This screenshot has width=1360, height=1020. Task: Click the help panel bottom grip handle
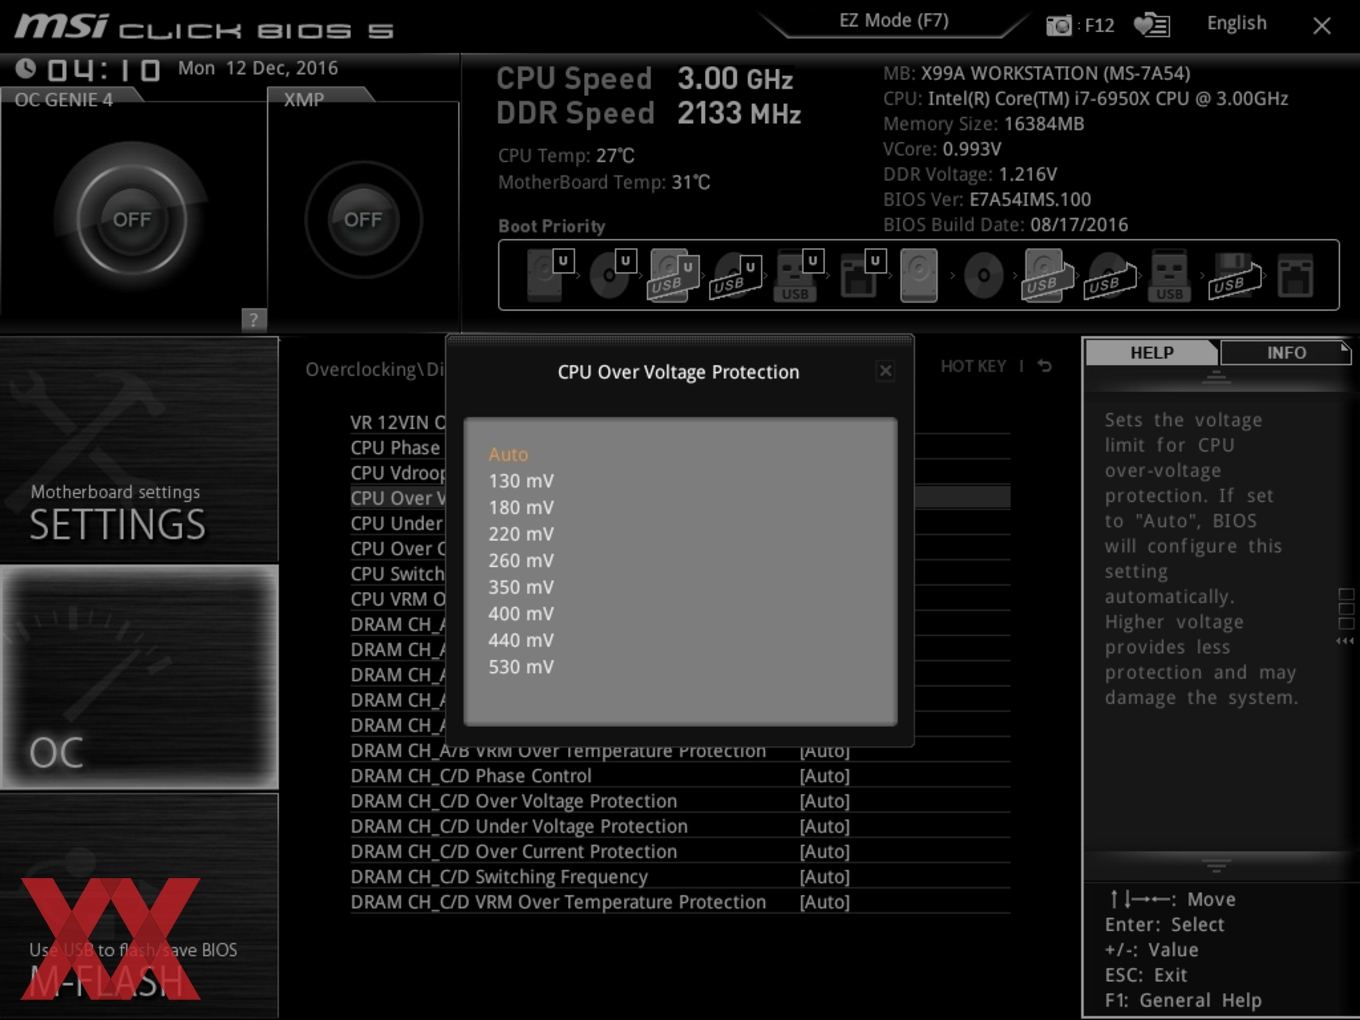pyautogui.click(x=1216, y=865)
